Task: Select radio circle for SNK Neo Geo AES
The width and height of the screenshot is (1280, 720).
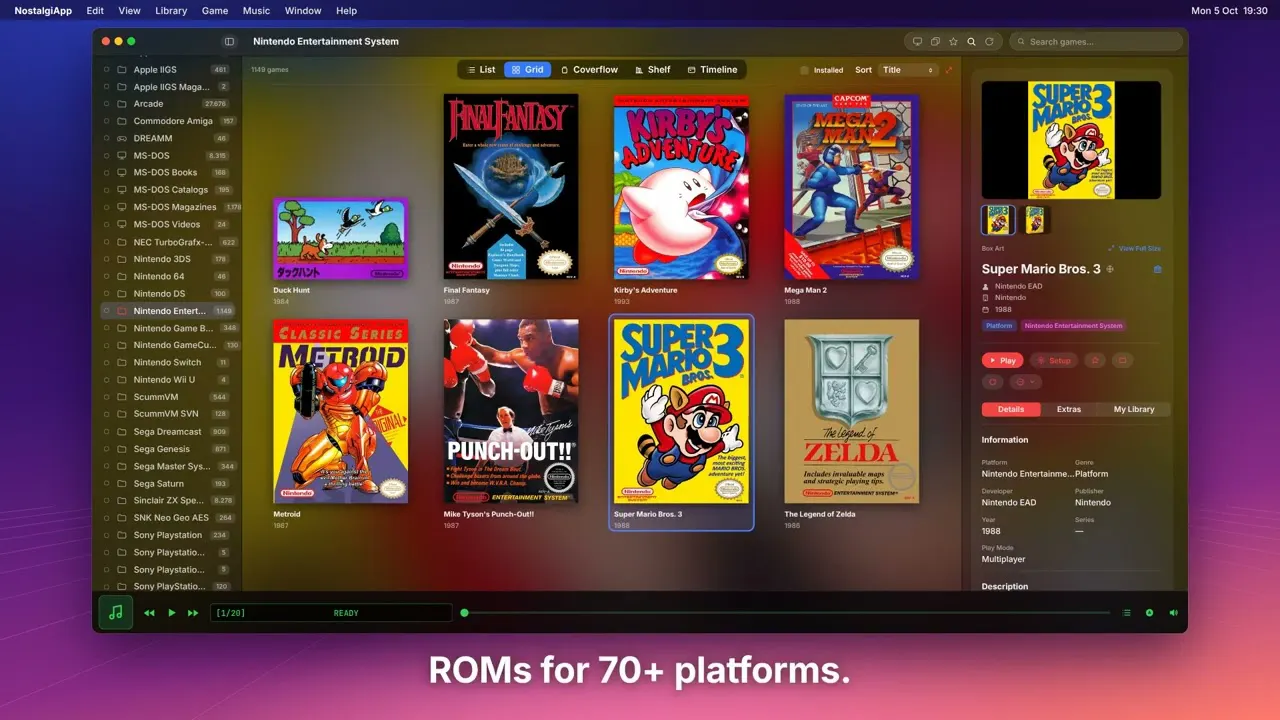Action: click(106, 518)
